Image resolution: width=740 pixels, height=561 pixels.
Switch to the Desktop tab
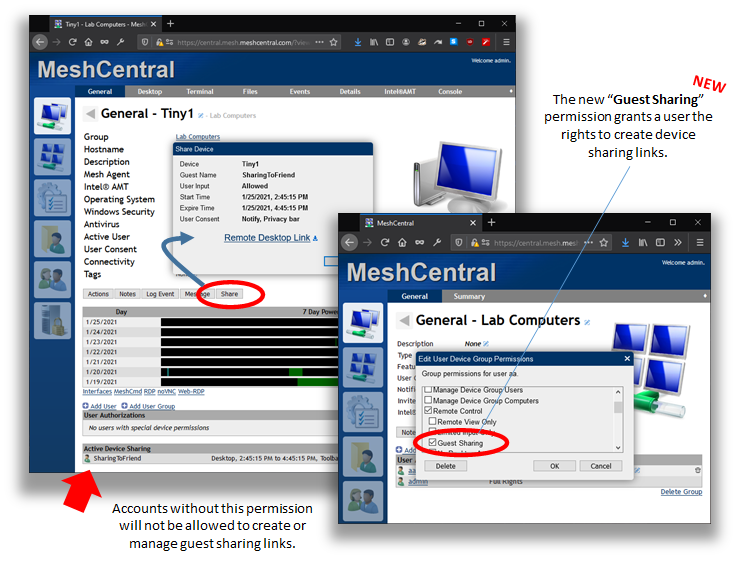pos(150,92)
